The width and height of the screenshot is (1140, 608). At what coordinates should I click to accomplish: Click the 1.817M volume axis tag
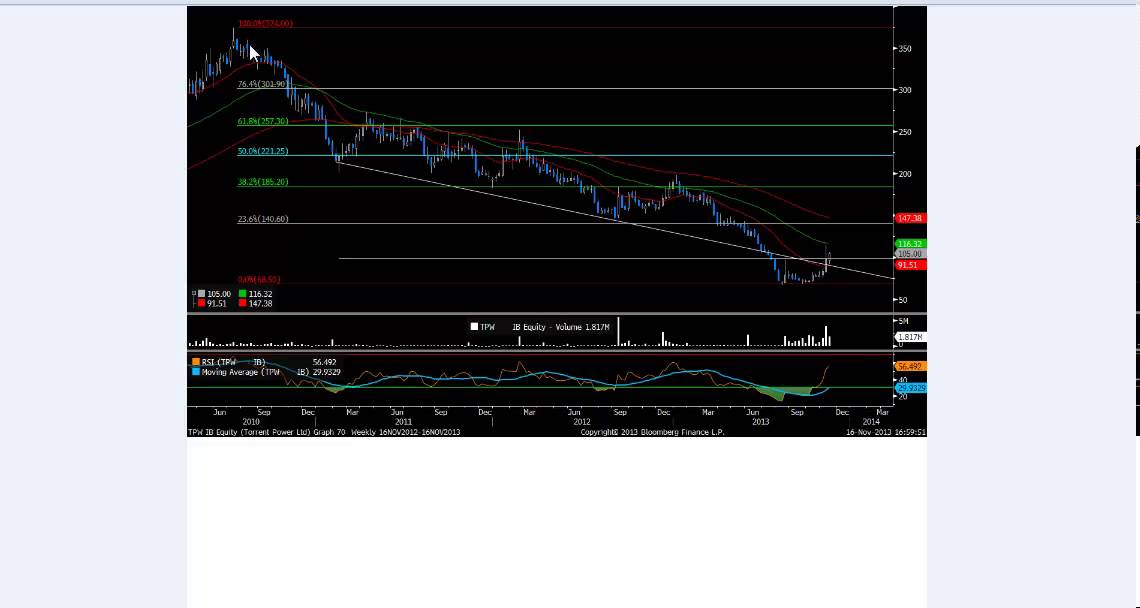910,337
